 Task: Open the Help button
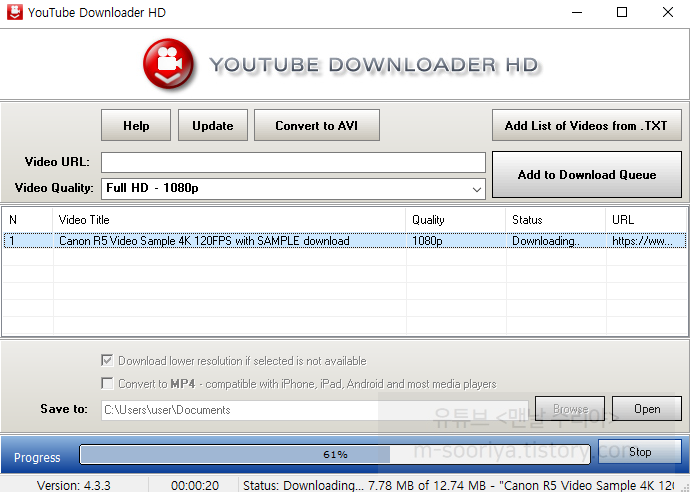click(136, 125)
